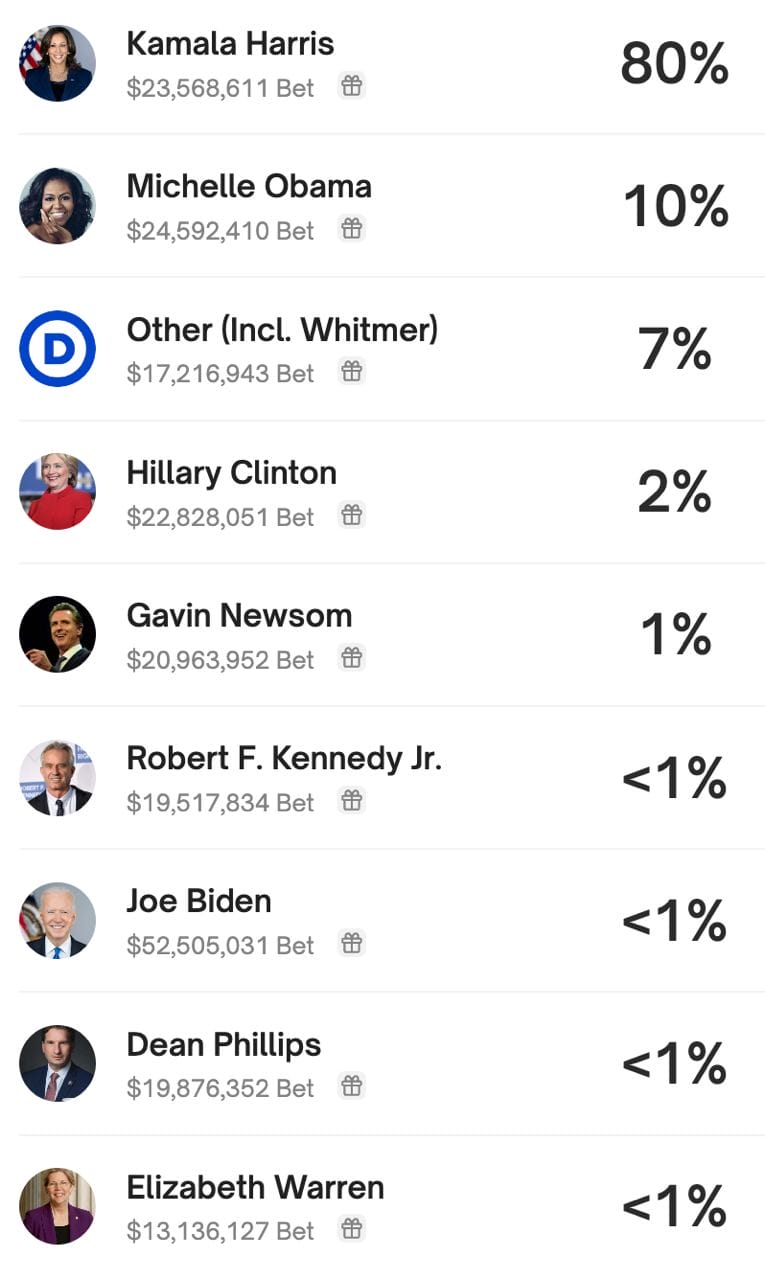Select the 80% odds for Kamala Harris
The width and height of the screenshot is (765, 1280).
click(x=675, y=64)
